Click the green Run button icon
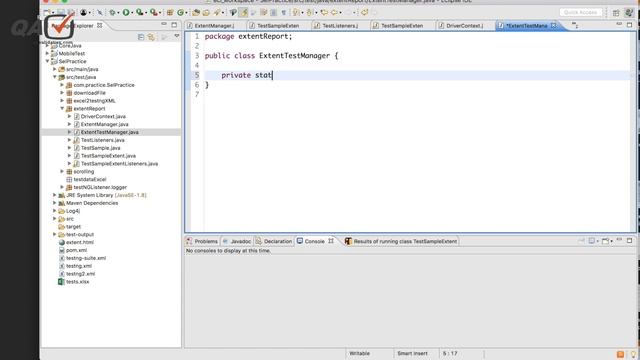 pyautogui.click(x=126, y=12)
